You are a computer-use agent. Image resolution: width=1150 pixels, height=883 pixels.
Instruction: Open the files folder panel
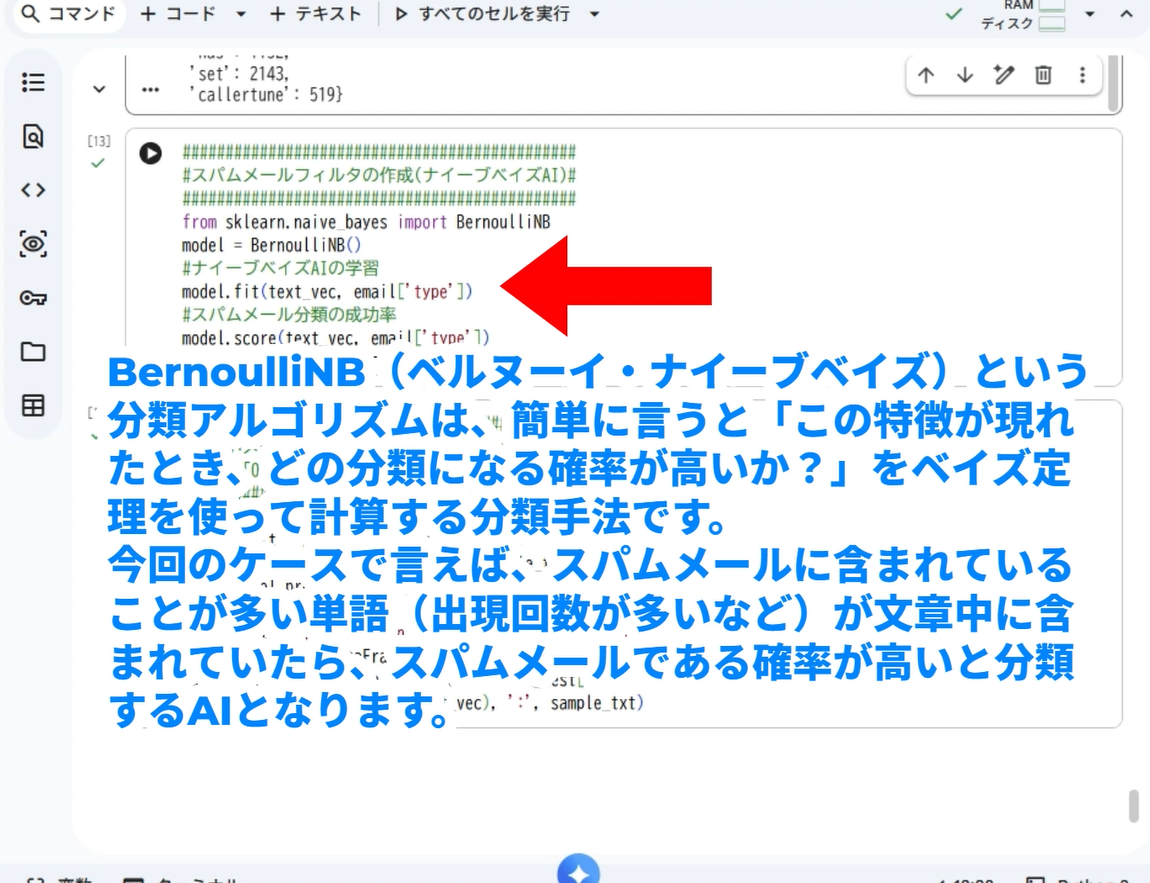33,351
